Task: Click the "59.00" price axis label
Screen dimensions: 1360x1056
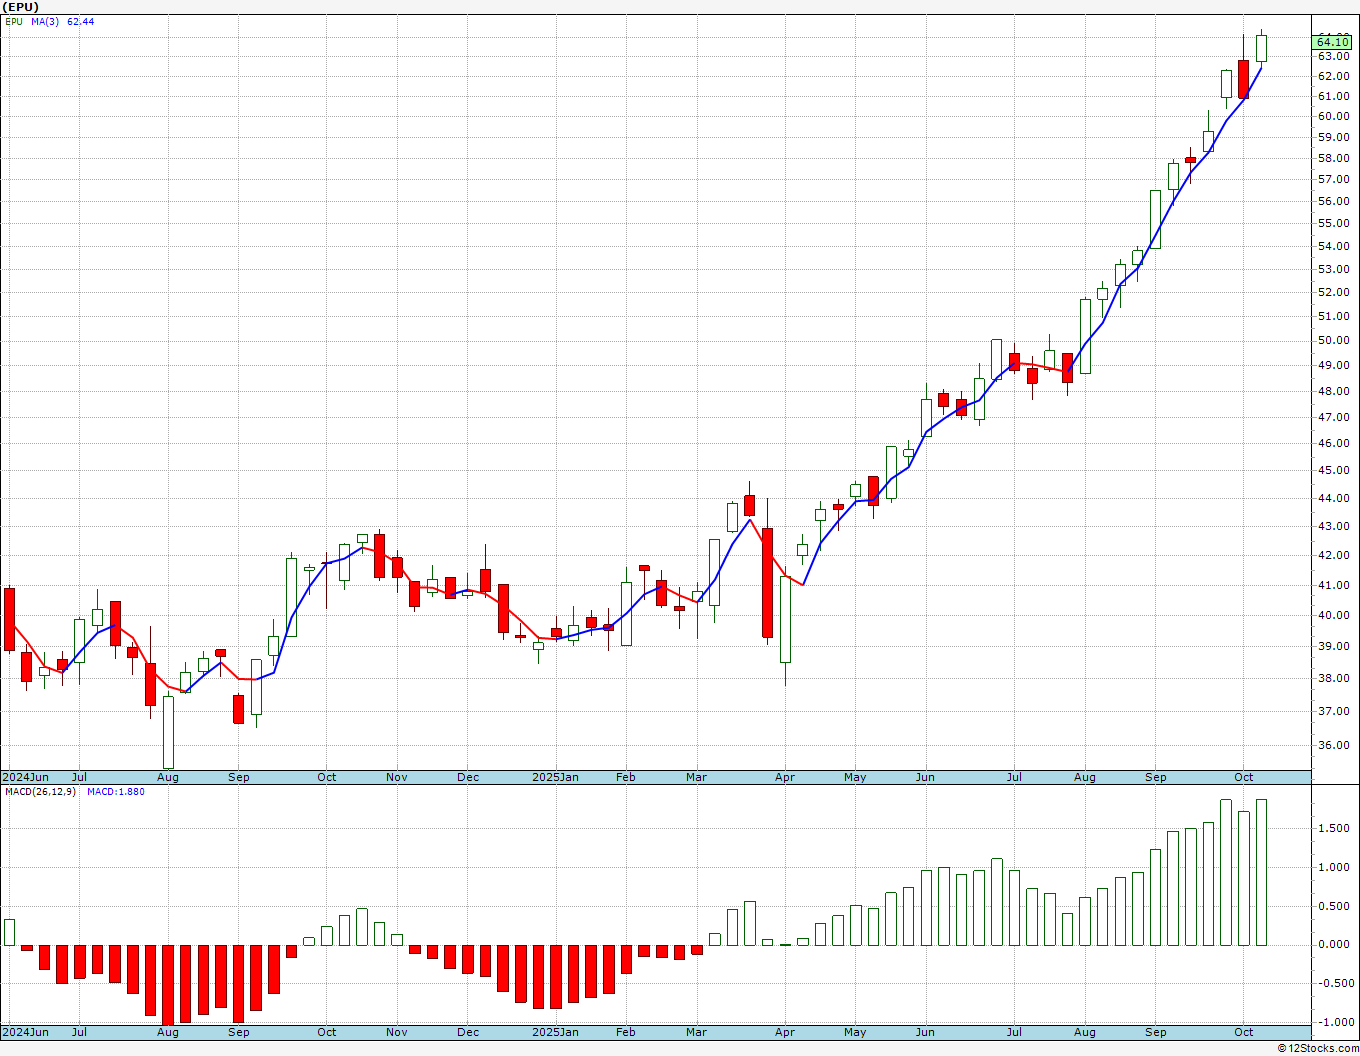Action: click(1333, 137)
